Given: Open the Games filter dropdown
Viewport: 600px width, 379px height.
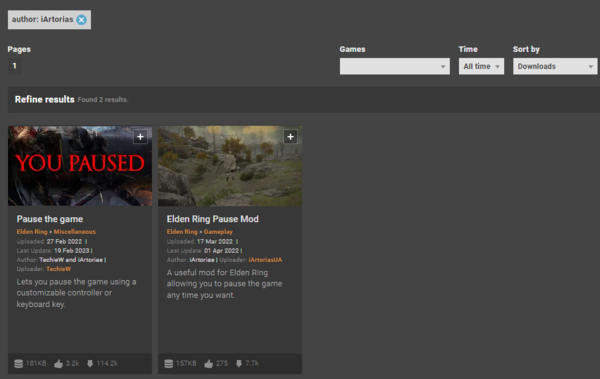Looking at the screenshot, I should click(395, 66).
